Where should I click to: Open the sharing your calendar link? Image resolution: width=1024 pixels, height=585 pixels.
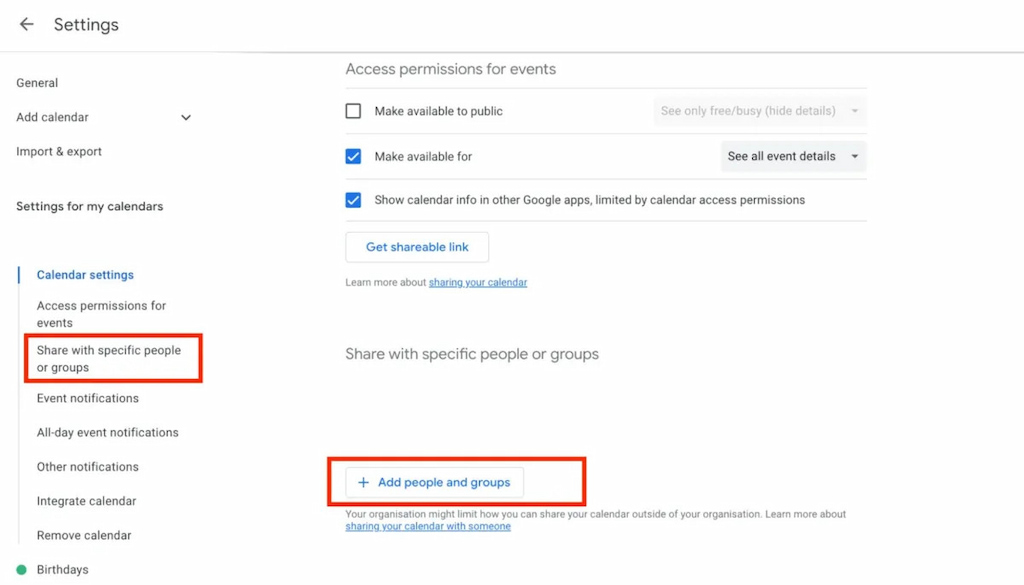click(x=478, y=282)
